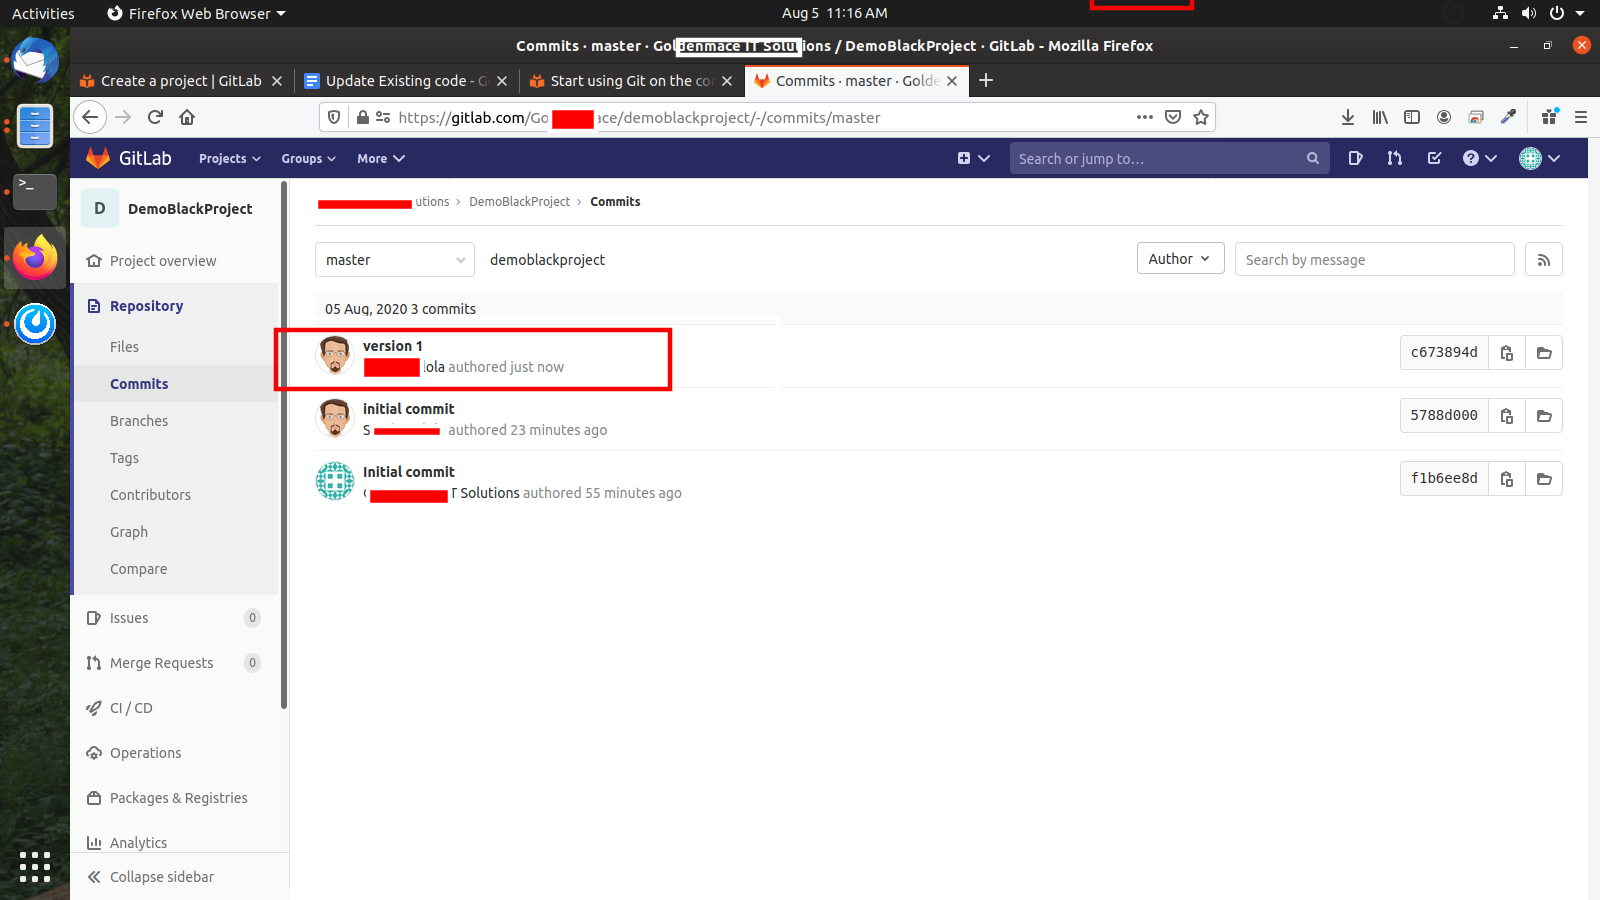Open Branches in the Repository menu
The image size is (1600, 900).
pyautogui.click(x=139, y=421)
